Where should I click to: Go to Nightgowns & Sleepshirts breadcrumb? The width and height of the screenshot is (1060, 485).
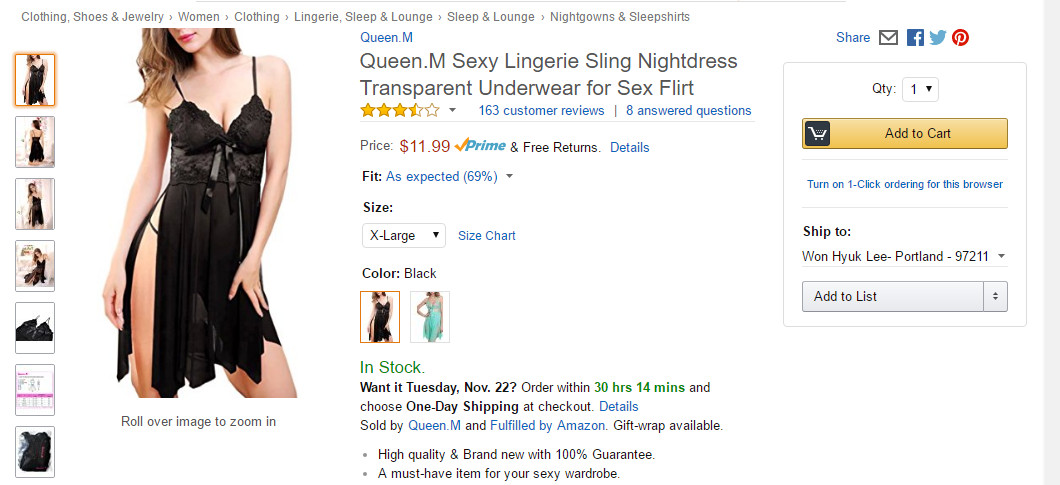pyautogui.click(x=619, y=17)
